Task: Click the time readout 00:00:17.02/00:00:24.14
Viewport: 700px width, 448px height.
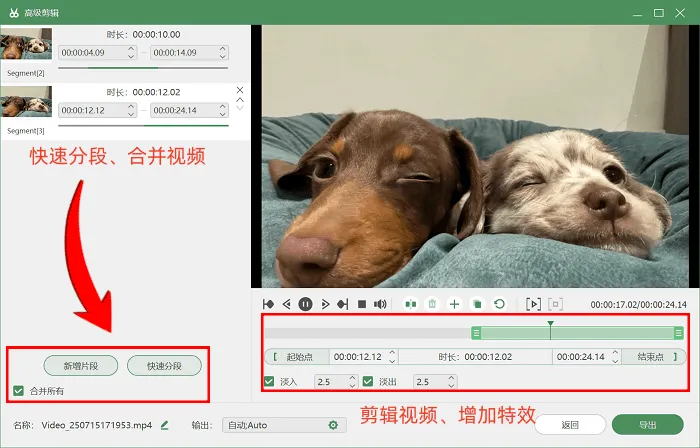Action: pos(638,305)
